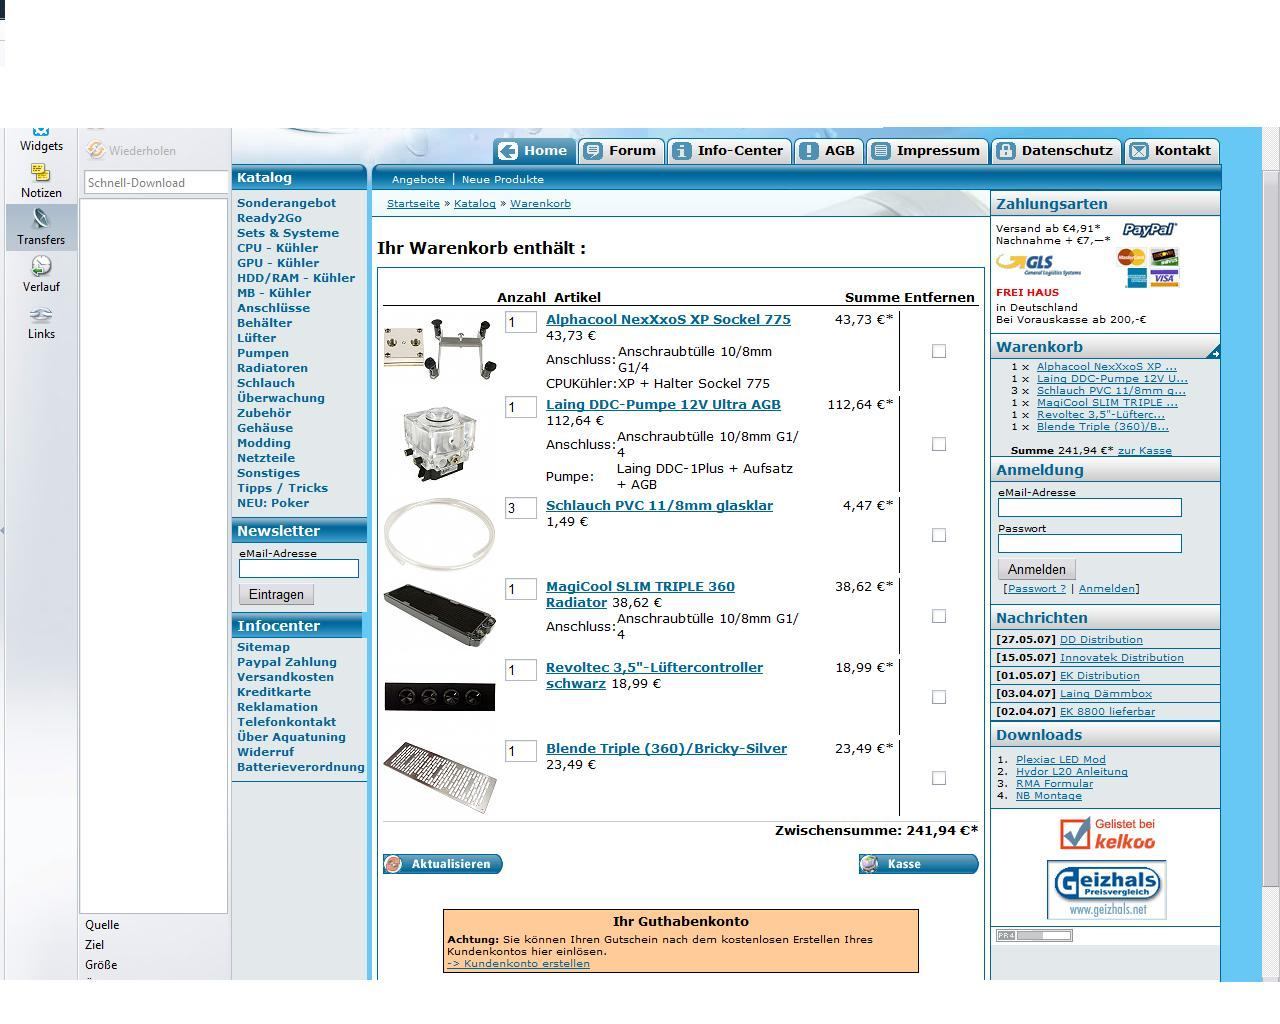Screen dimensions: 1280x1024
Task: Open the Info-Center tab
Action: pos(729,151)
